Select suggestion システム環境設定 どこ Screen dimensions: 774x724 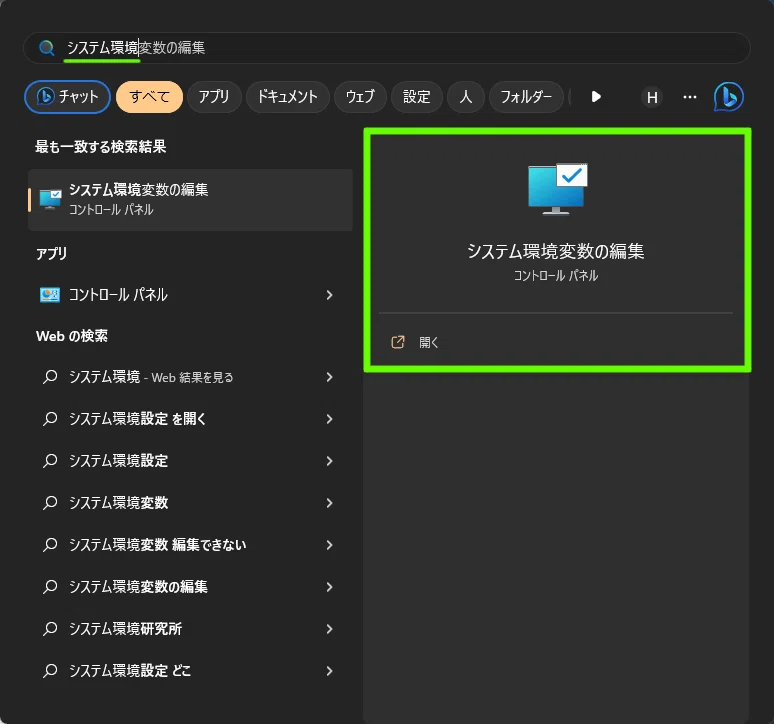click(x=190, y=671)
